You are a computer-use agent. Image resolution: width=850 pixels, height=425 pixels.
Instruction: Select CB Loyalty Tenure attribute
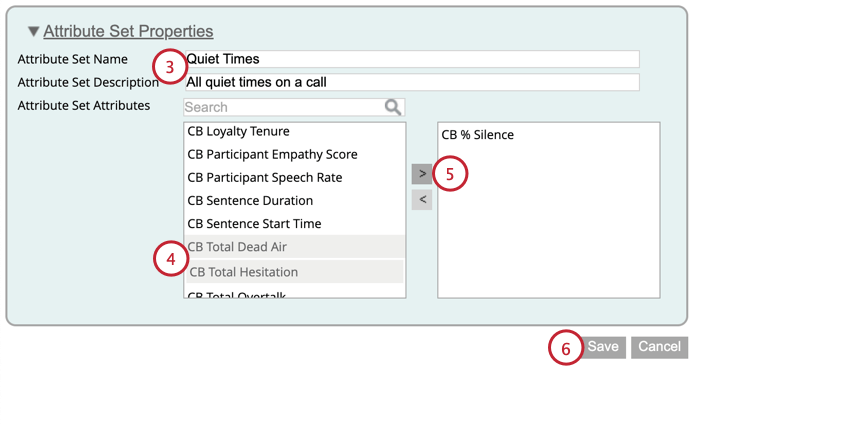pyautogui.click(x=238, y=131)
